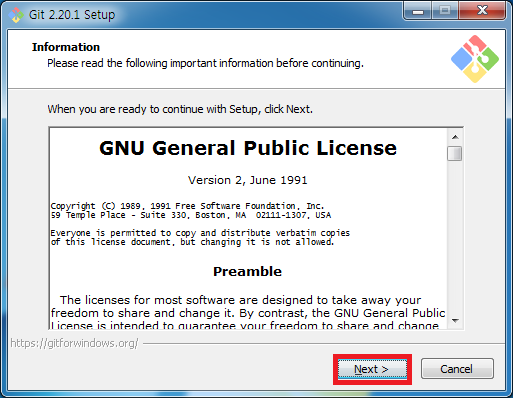513x398 pixels.
Task: Minimize the Git Setup window
Action: point(418,11)
